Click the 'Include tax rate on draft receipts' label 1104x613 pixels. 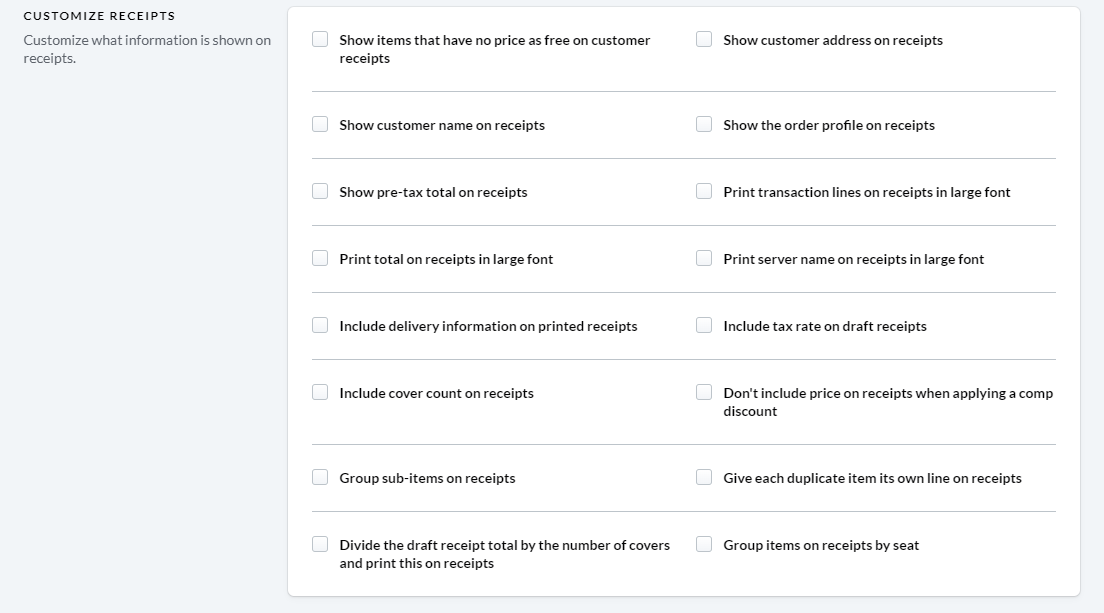point(824,327)
